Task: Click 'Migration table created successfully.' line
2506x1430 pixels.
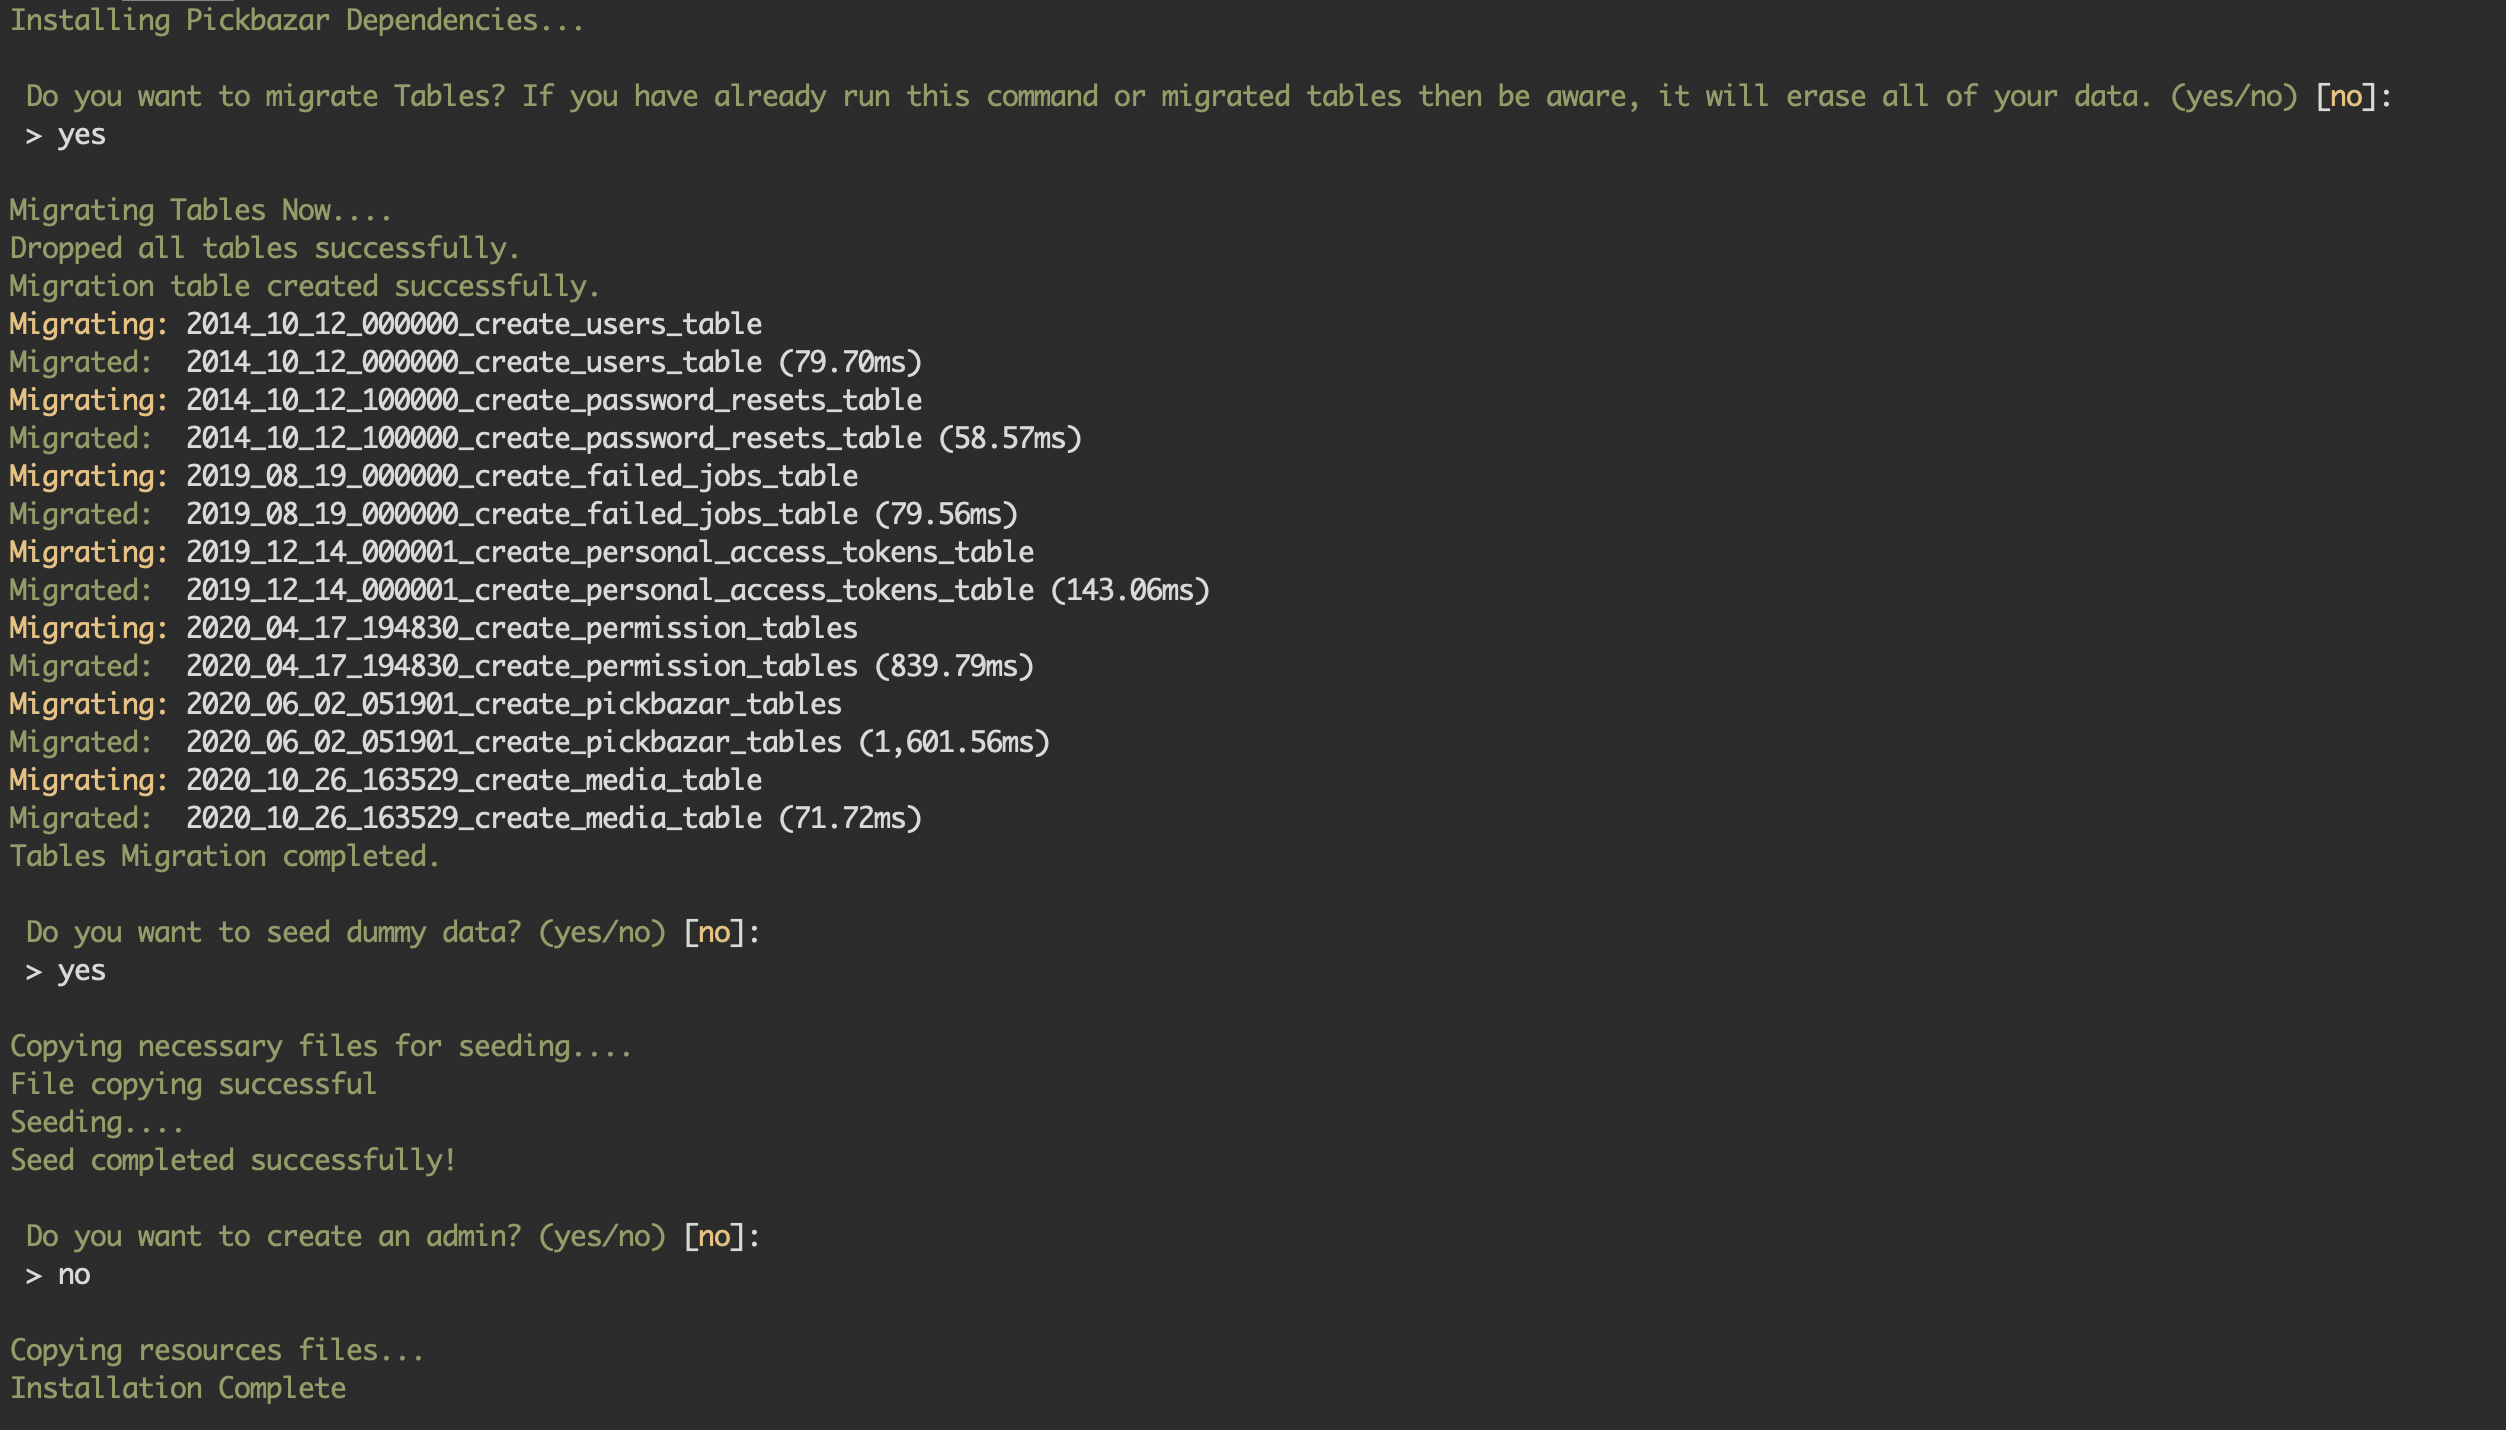Action: (305, 287)
